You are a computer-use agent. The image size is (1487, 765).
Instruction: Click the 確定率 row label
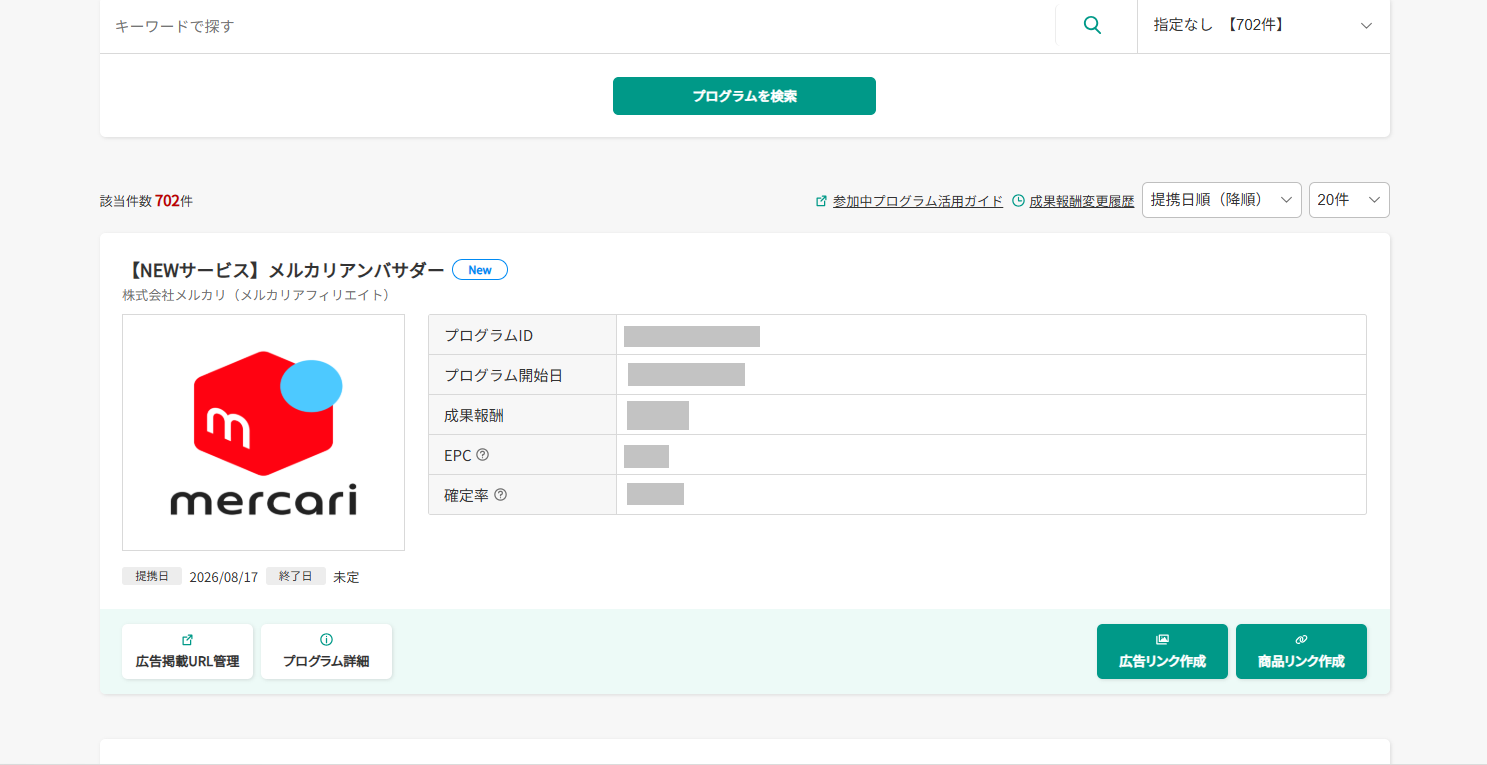(467, 495)
